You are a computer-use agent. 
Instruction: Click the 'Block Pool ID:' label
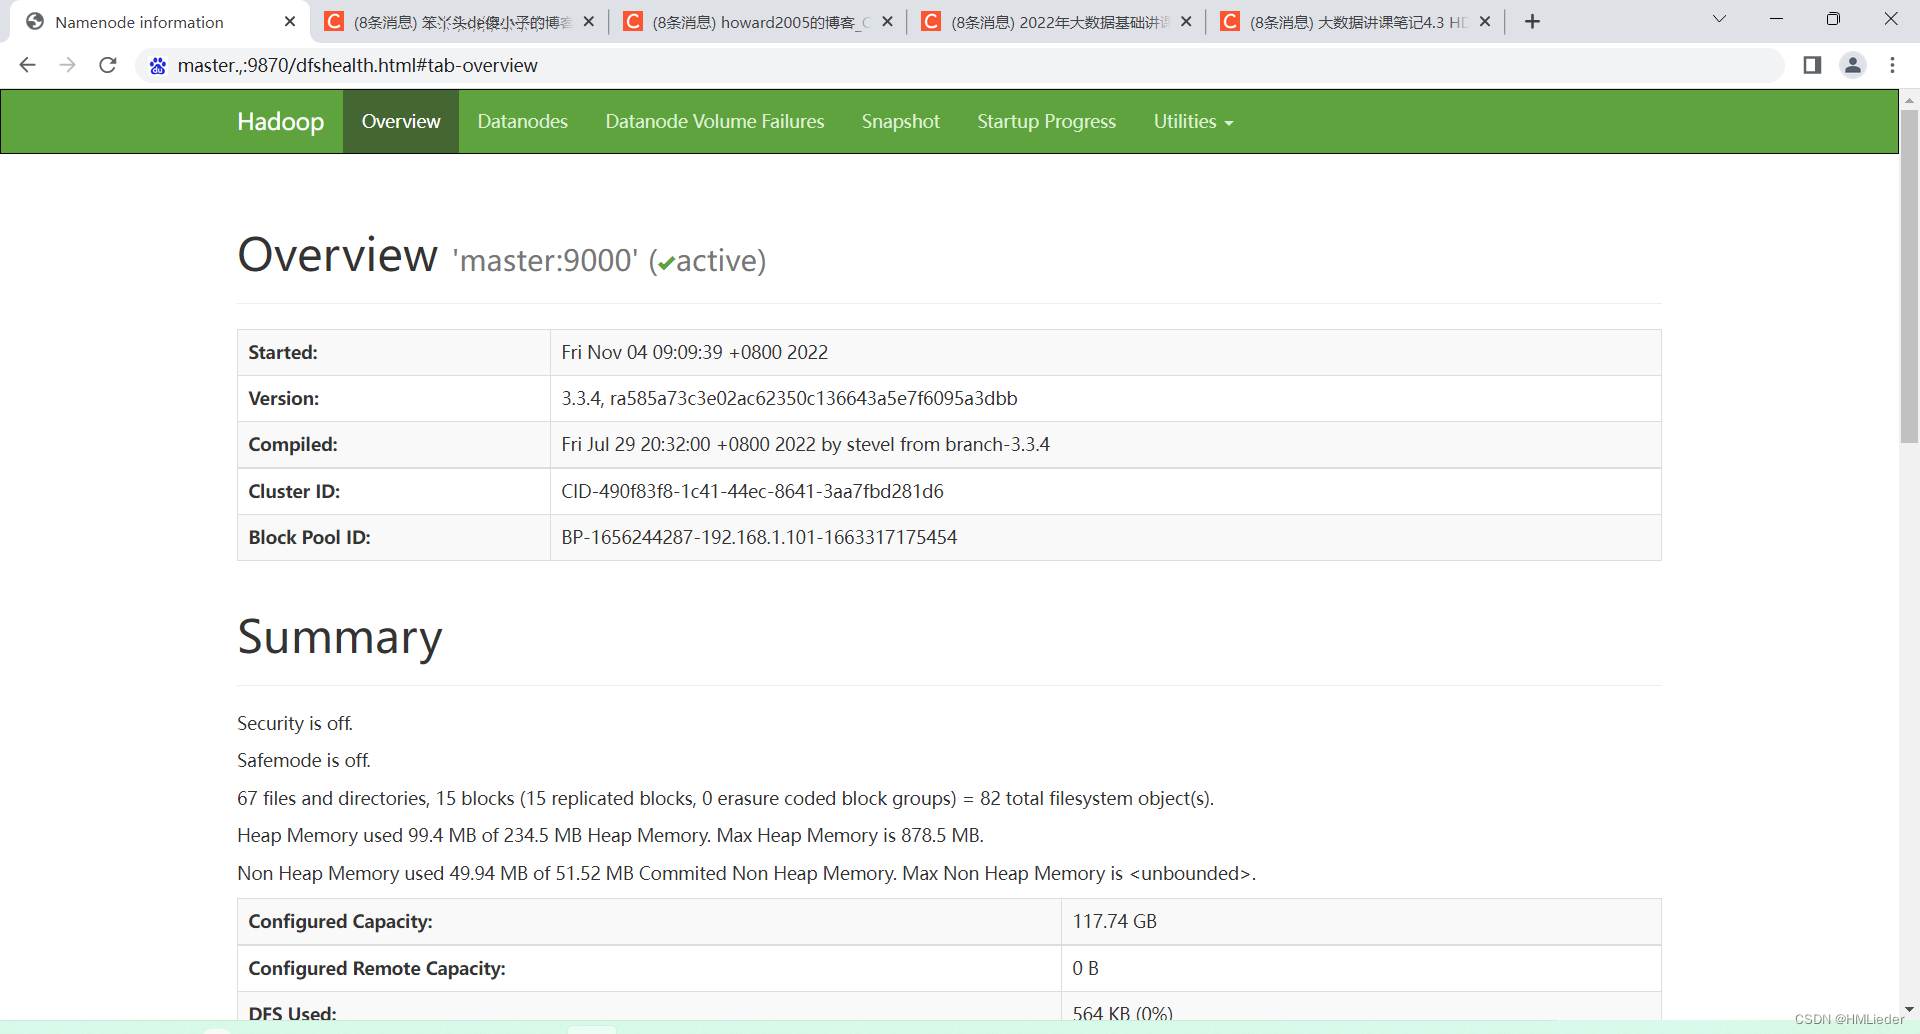(x=309, y=537)
